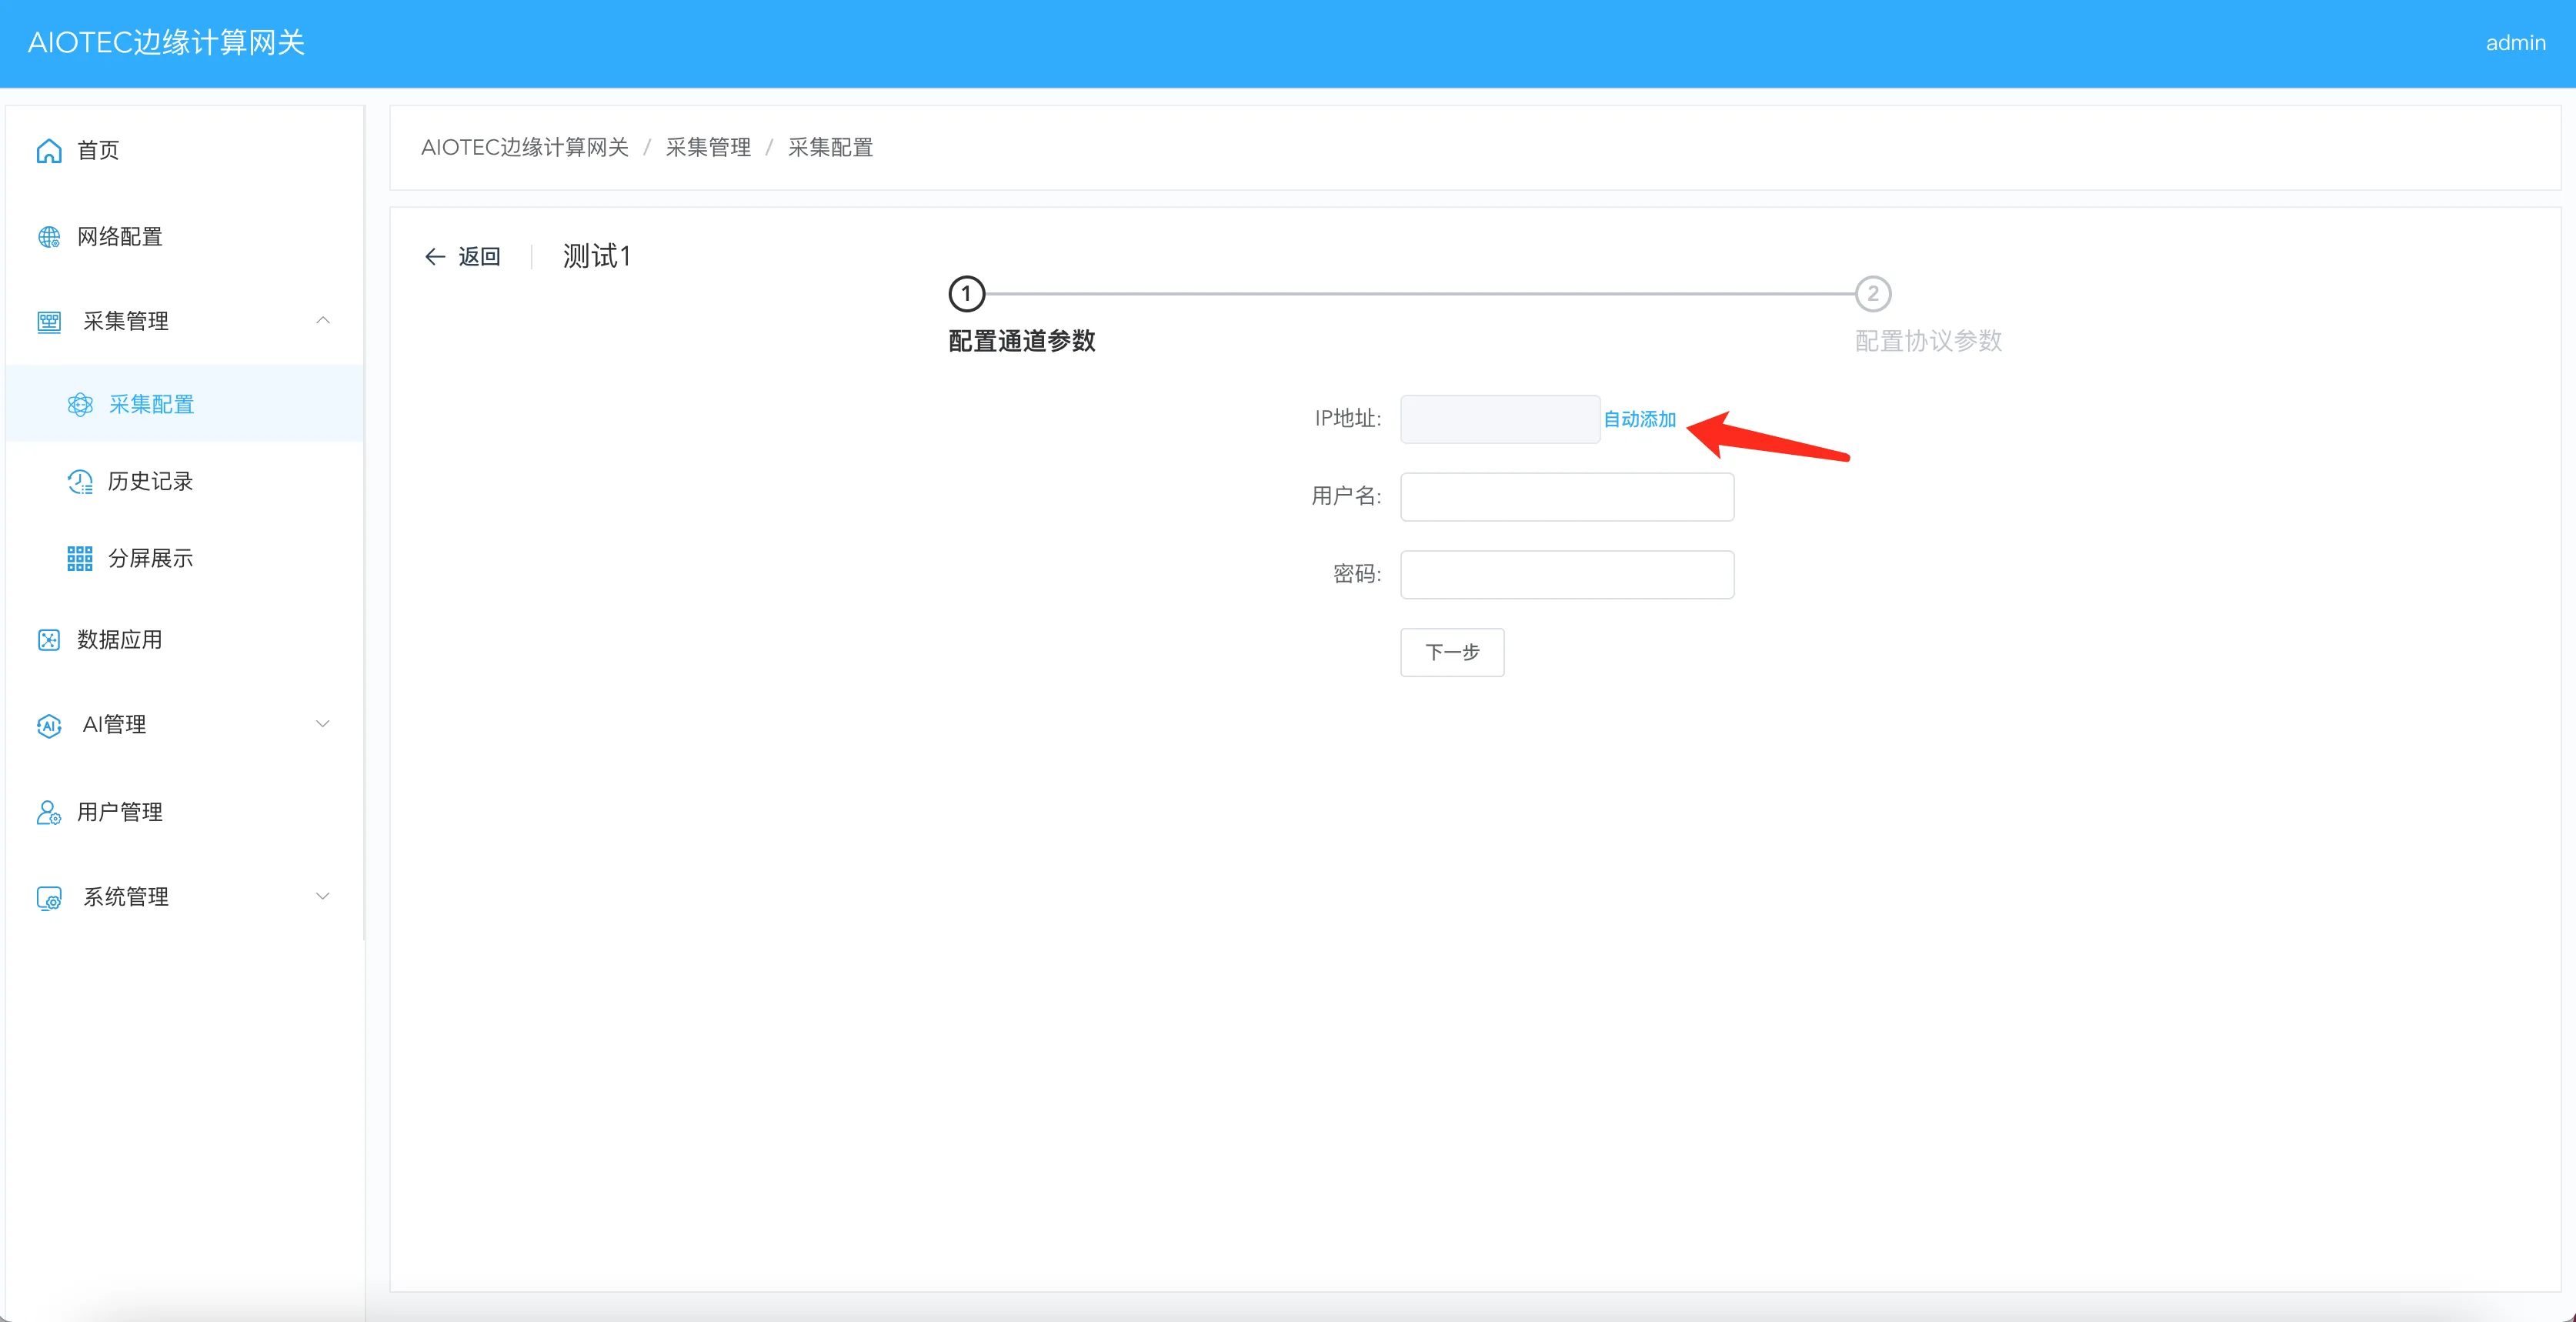Expand the 系统管理 menu chevron
Screen dimensions: 2576x1322
(x=322, y=896)
